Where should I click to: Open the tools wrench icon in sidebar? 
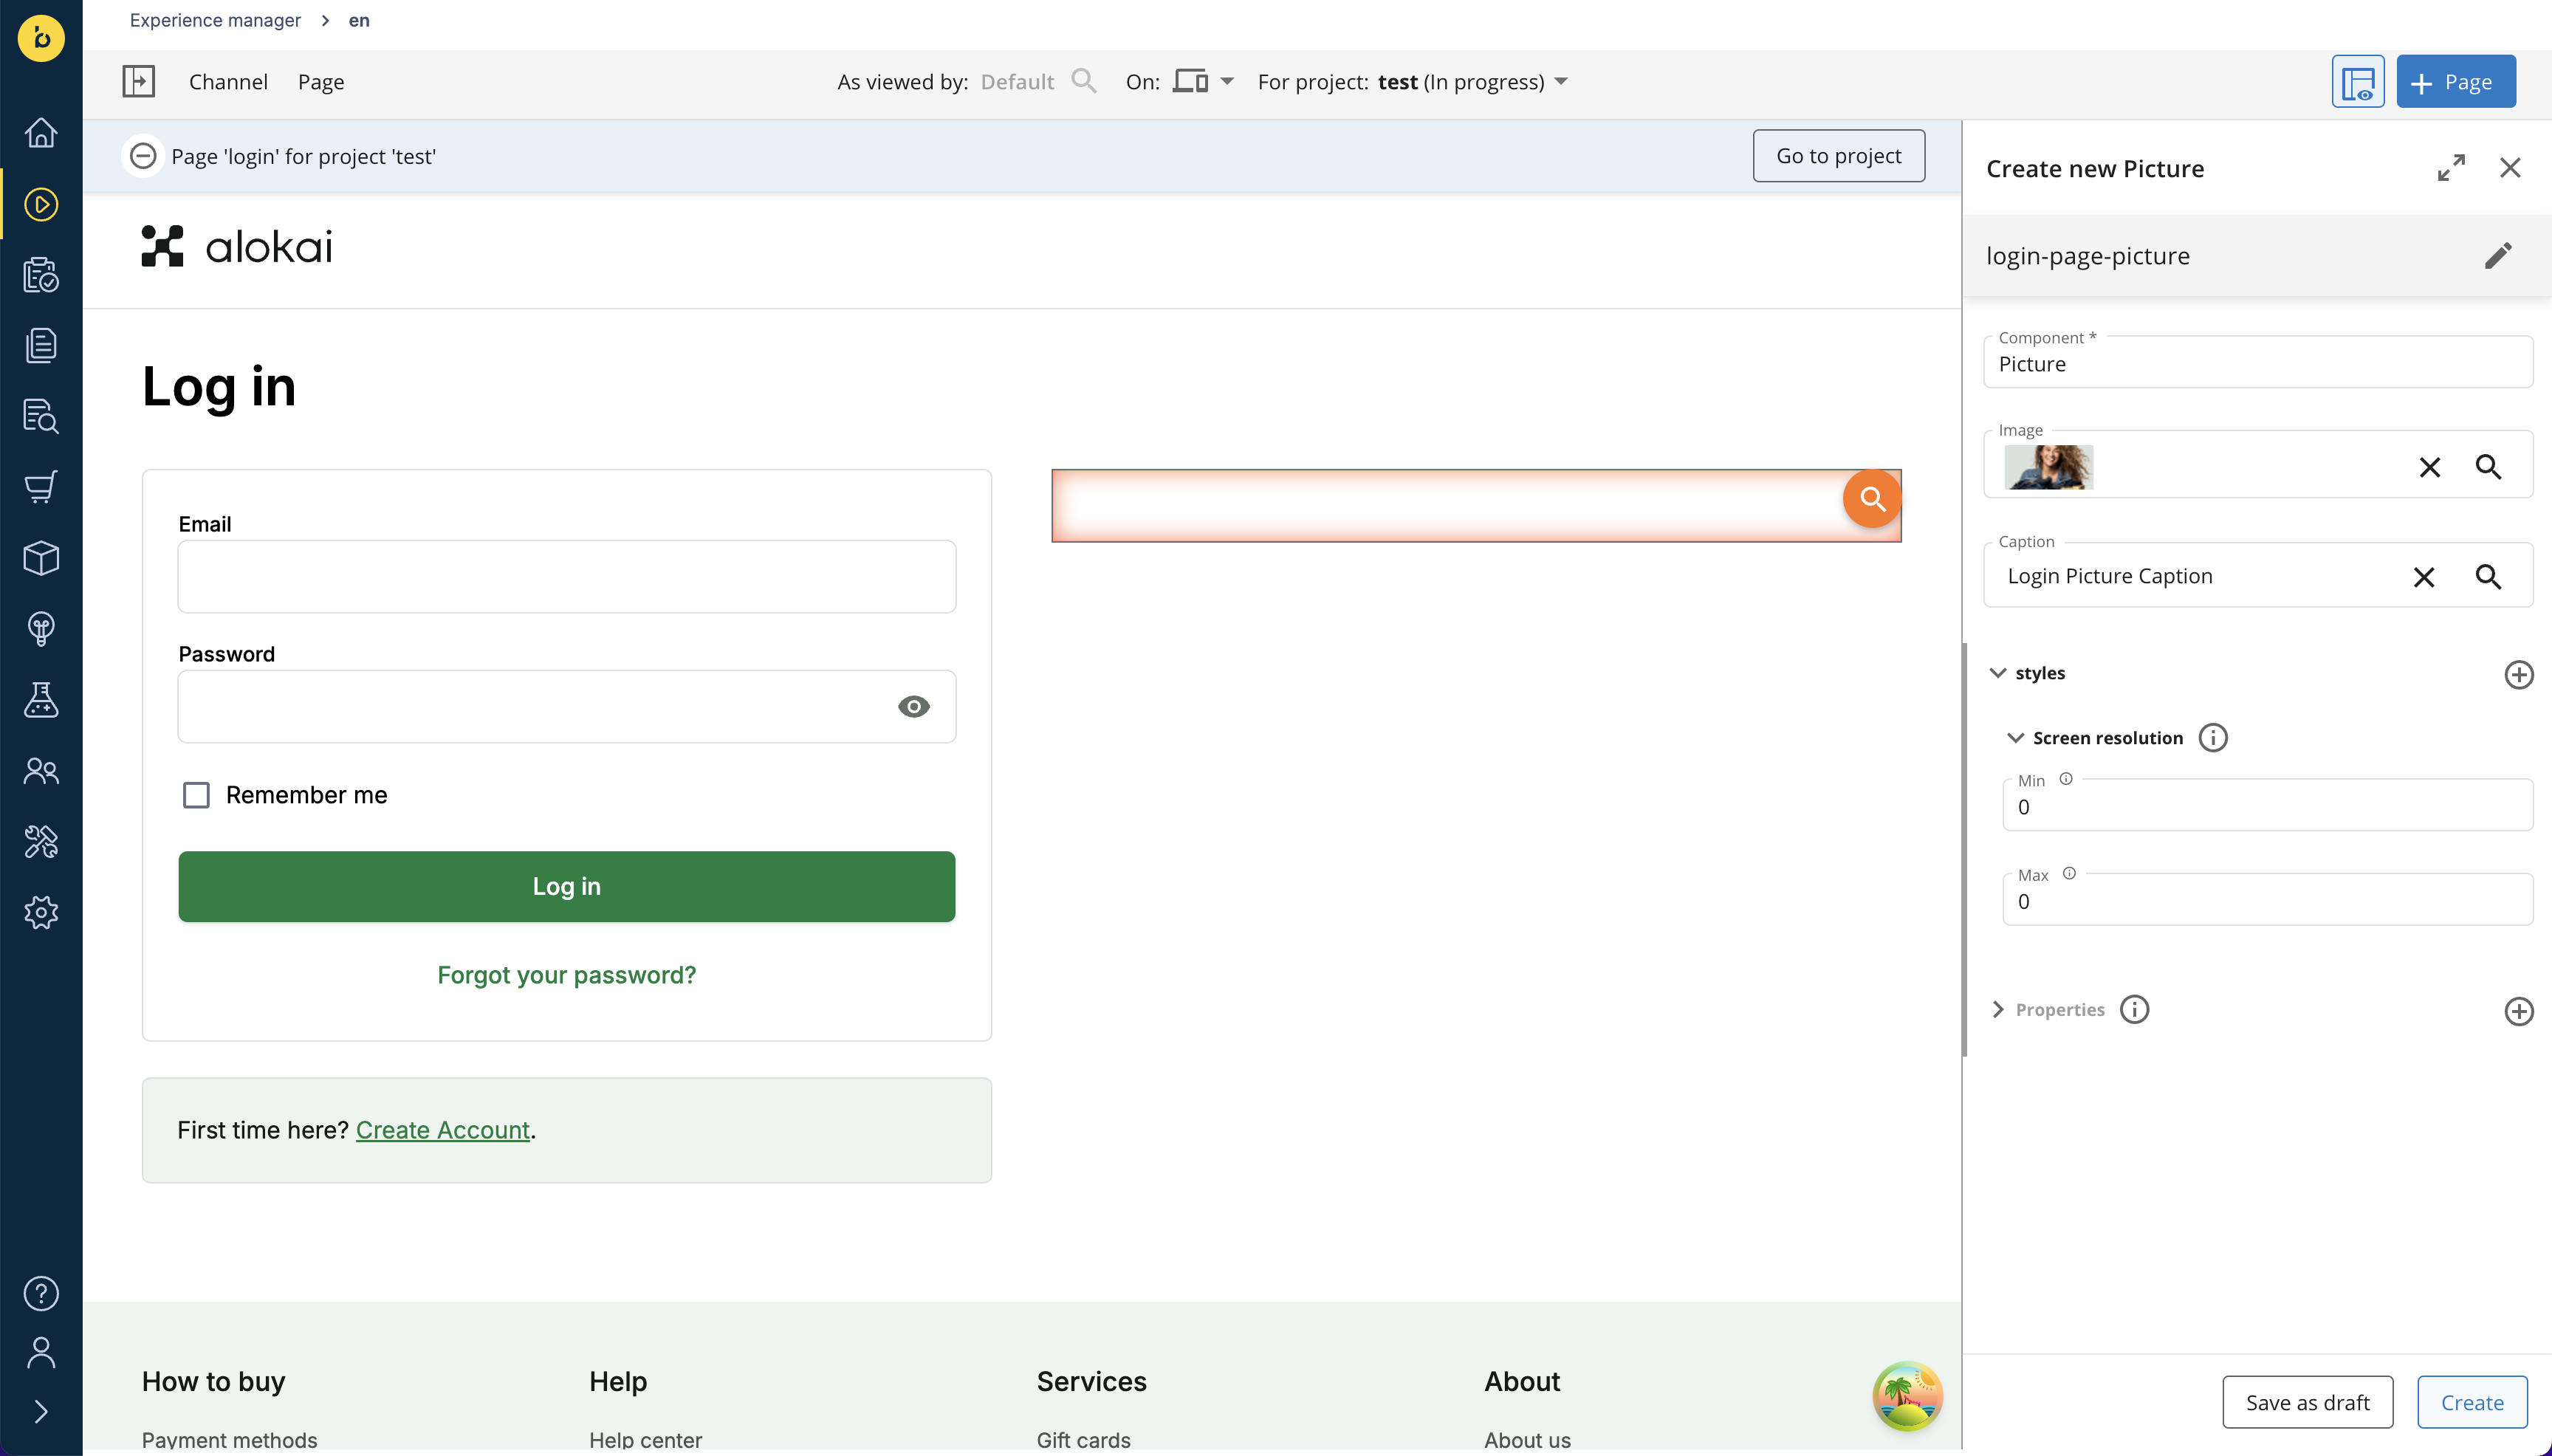coord(41,842)
